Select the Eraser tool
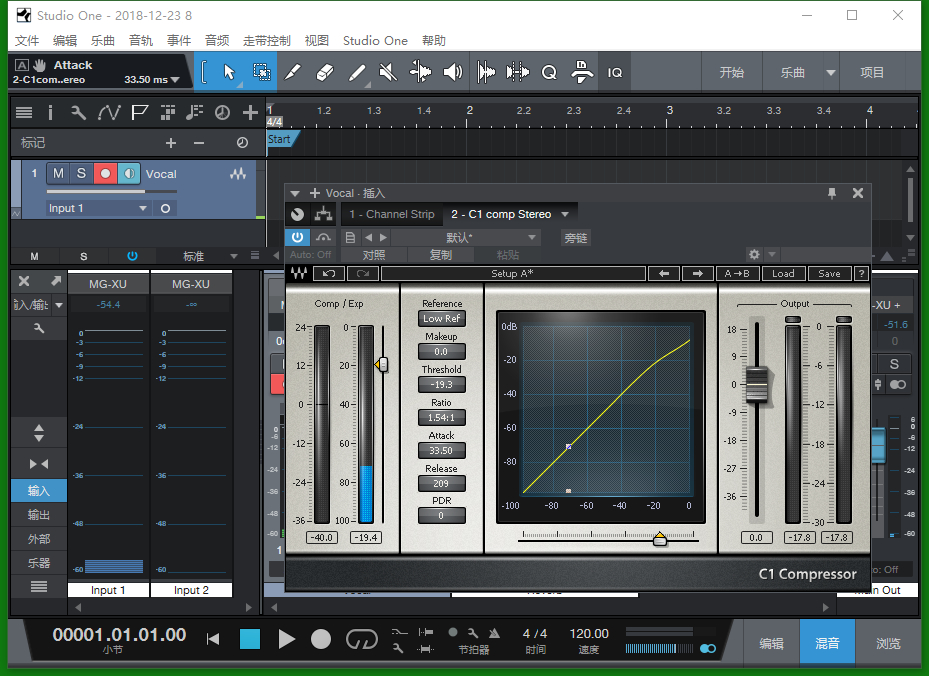This screenshot has width=929, height=676. 324,72
